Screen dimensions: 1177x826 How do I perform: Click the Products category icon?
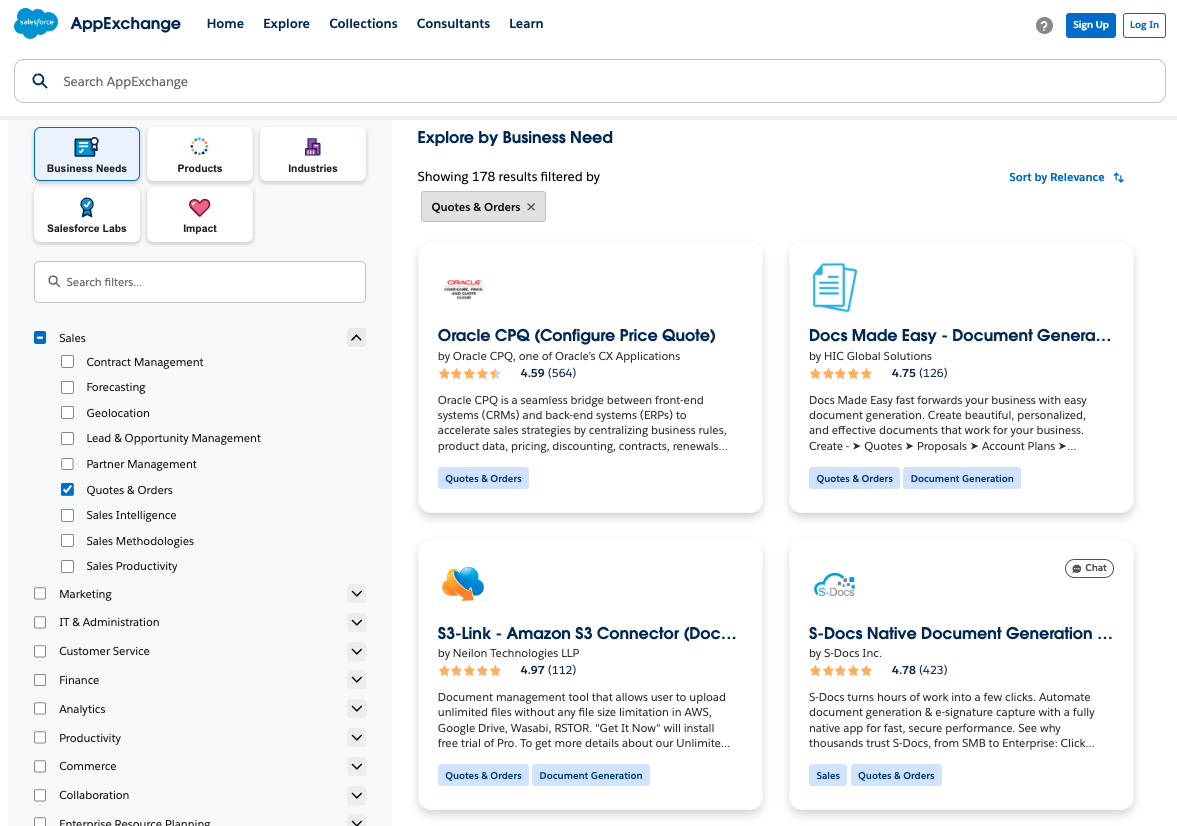pyautogui.click(x=199, y=146)
